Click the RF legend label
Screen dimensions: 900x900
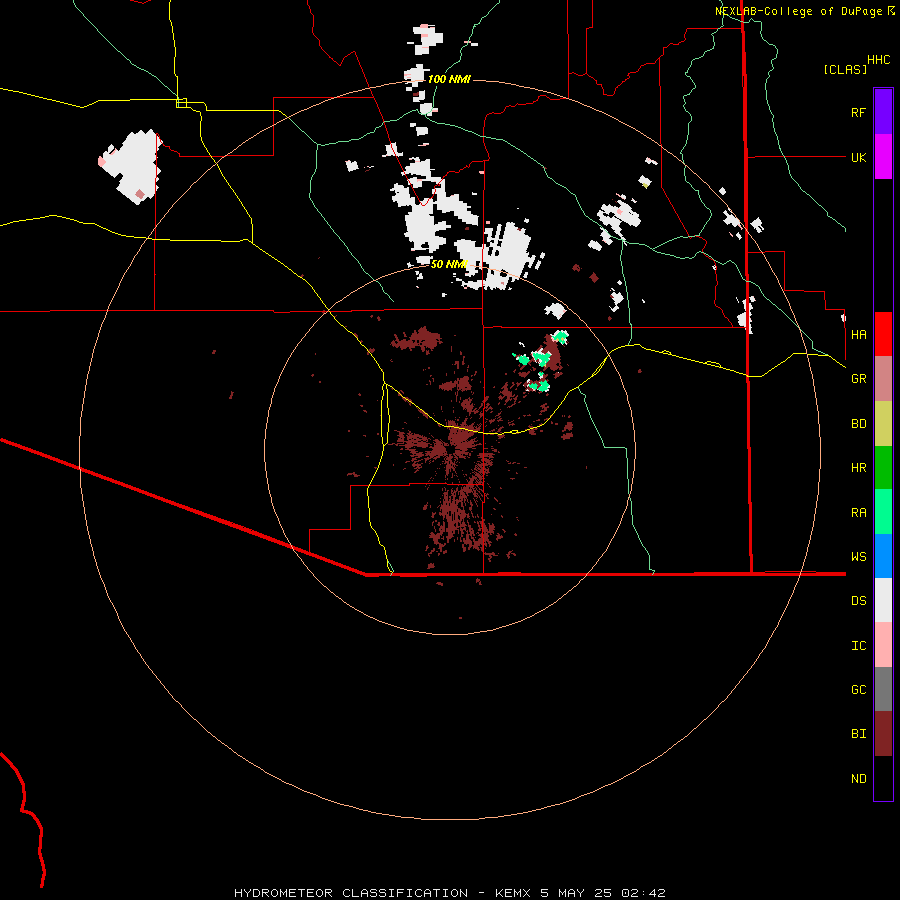(x=858, y=112)
